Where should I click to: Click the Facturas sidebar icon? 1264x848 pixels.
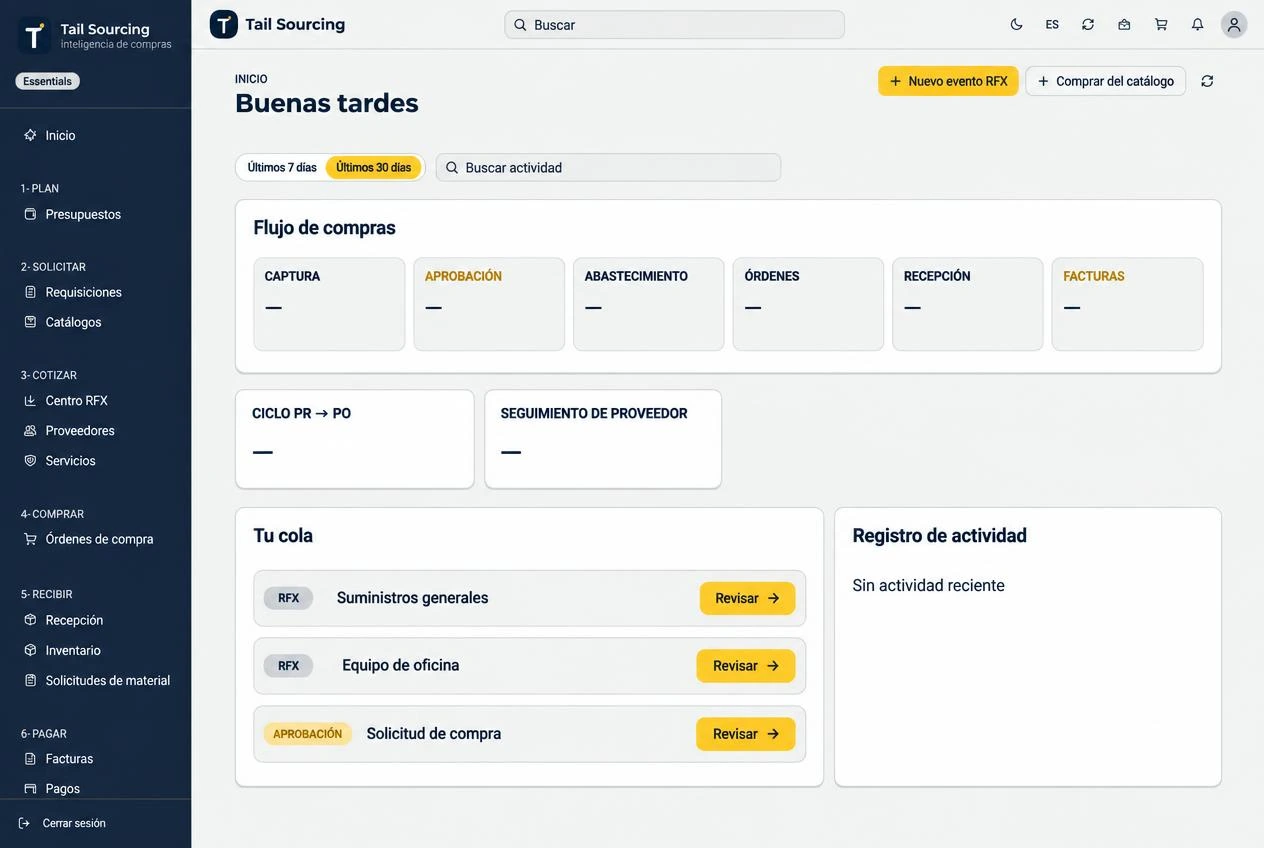click(x=30, y=759)
